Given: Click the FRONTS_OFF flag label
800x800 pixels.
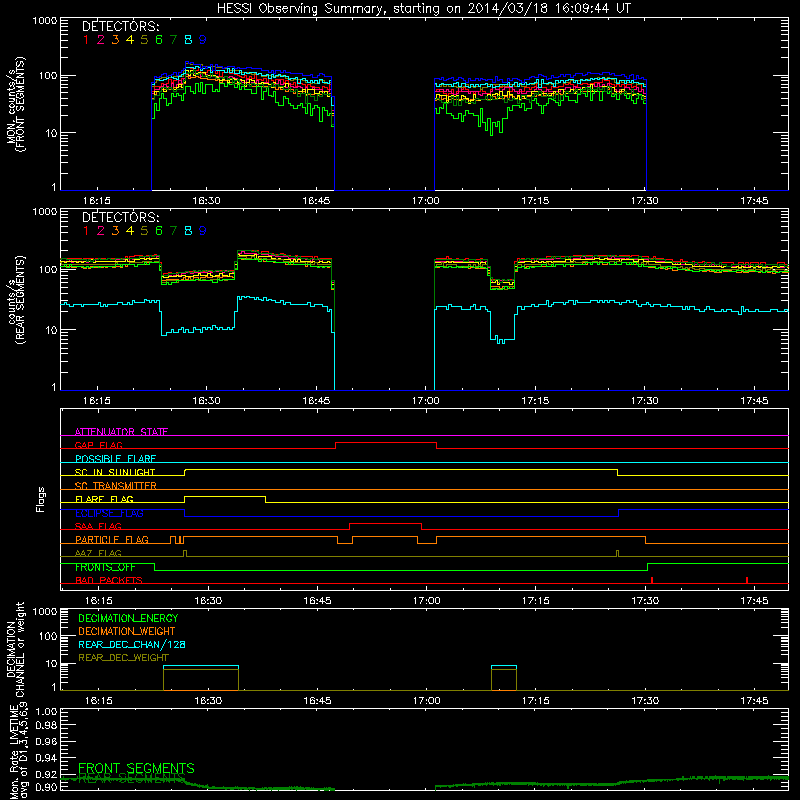Looking at the screenshot, I should point(105,567).
